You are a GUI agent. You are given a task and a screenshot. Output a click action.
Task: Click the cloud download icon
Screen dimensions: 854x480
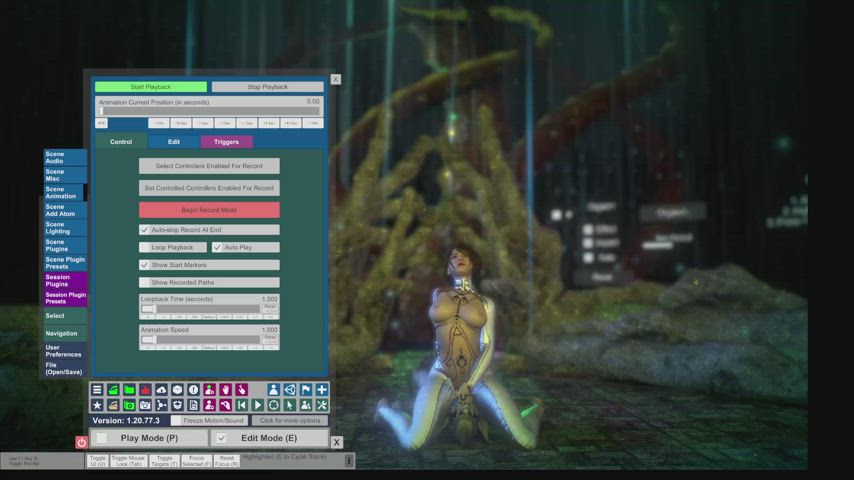(161, 390)
